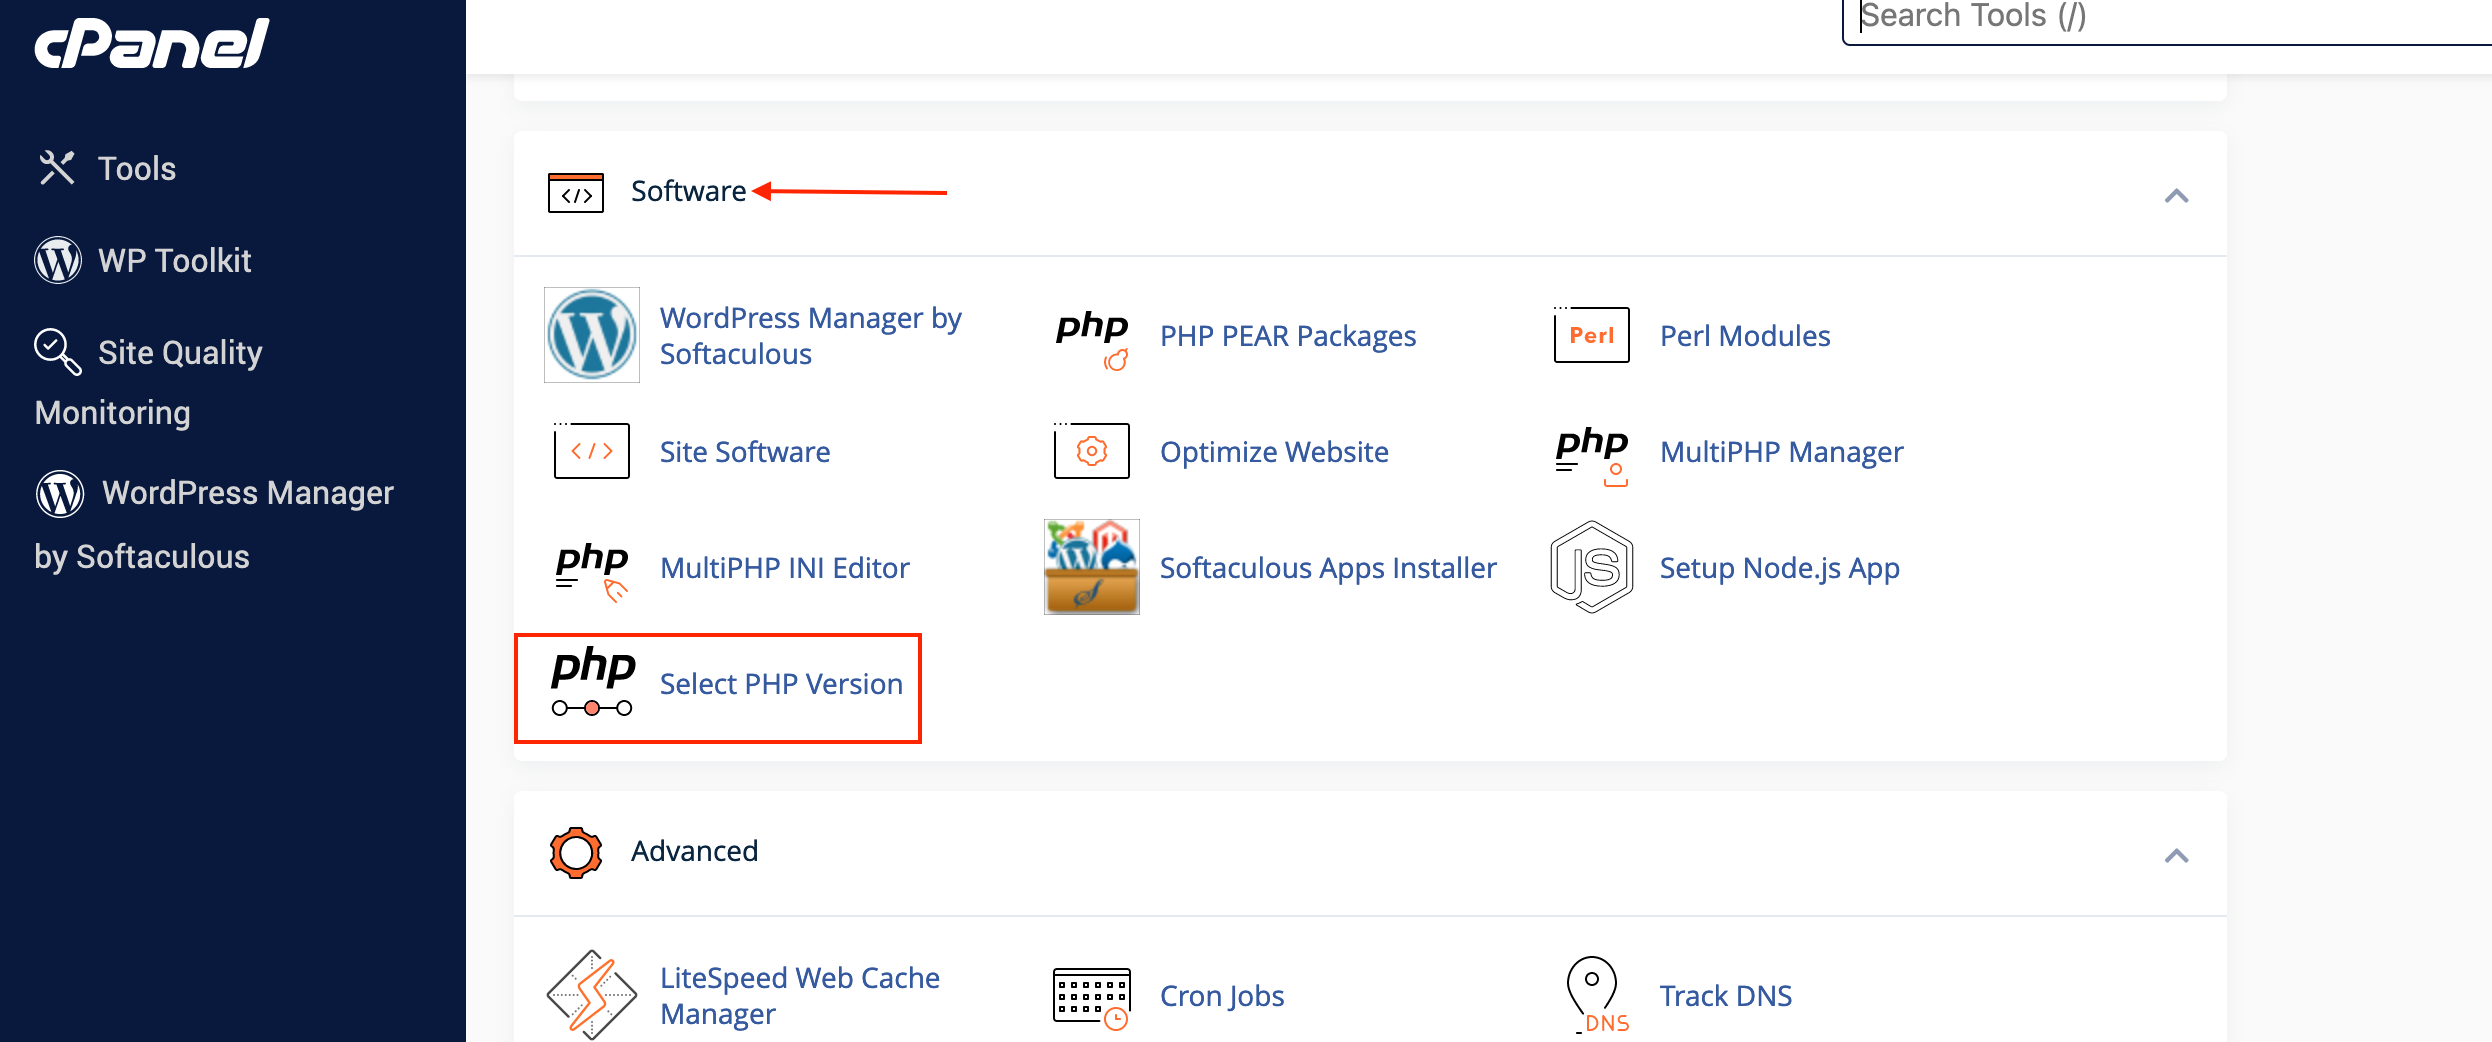
Task: Open WordPress Manager by Softaculous link
Action: 810,335
